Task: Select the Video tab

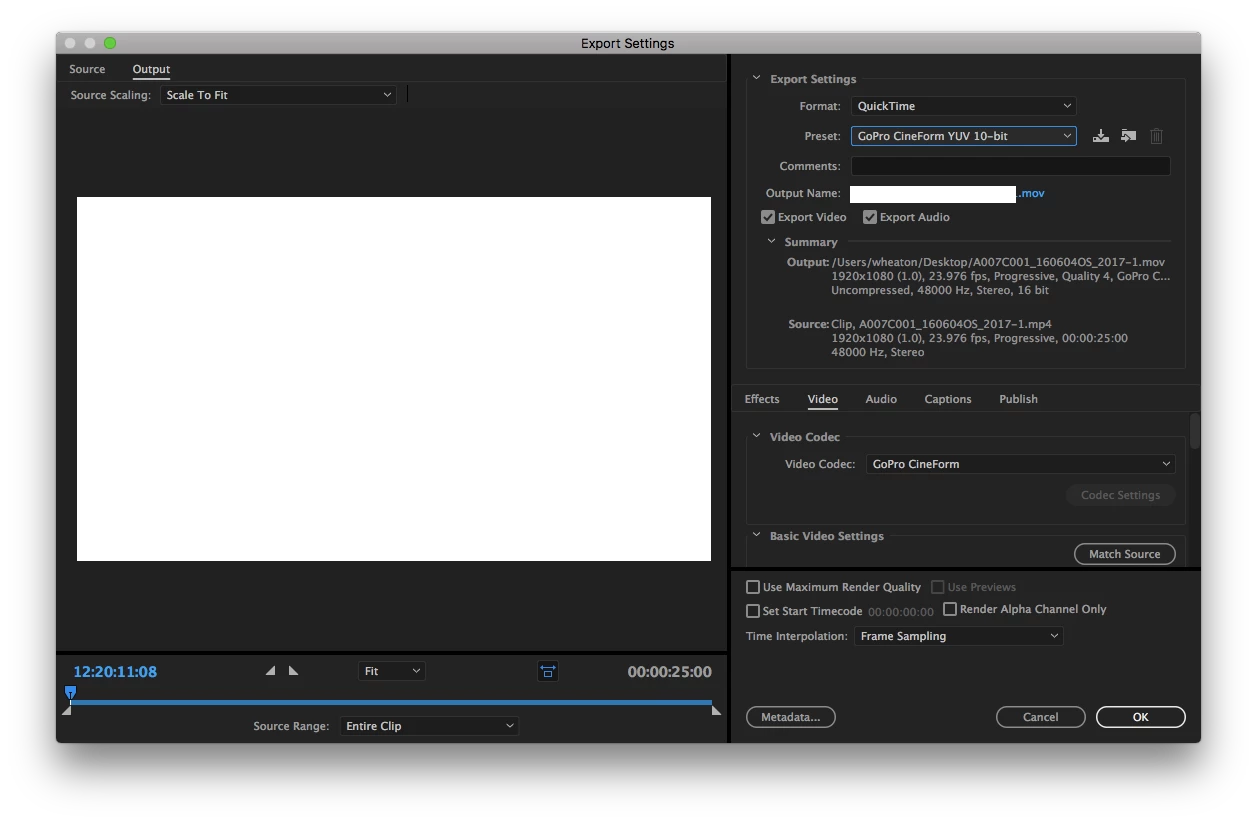Action: click(823, 399)
